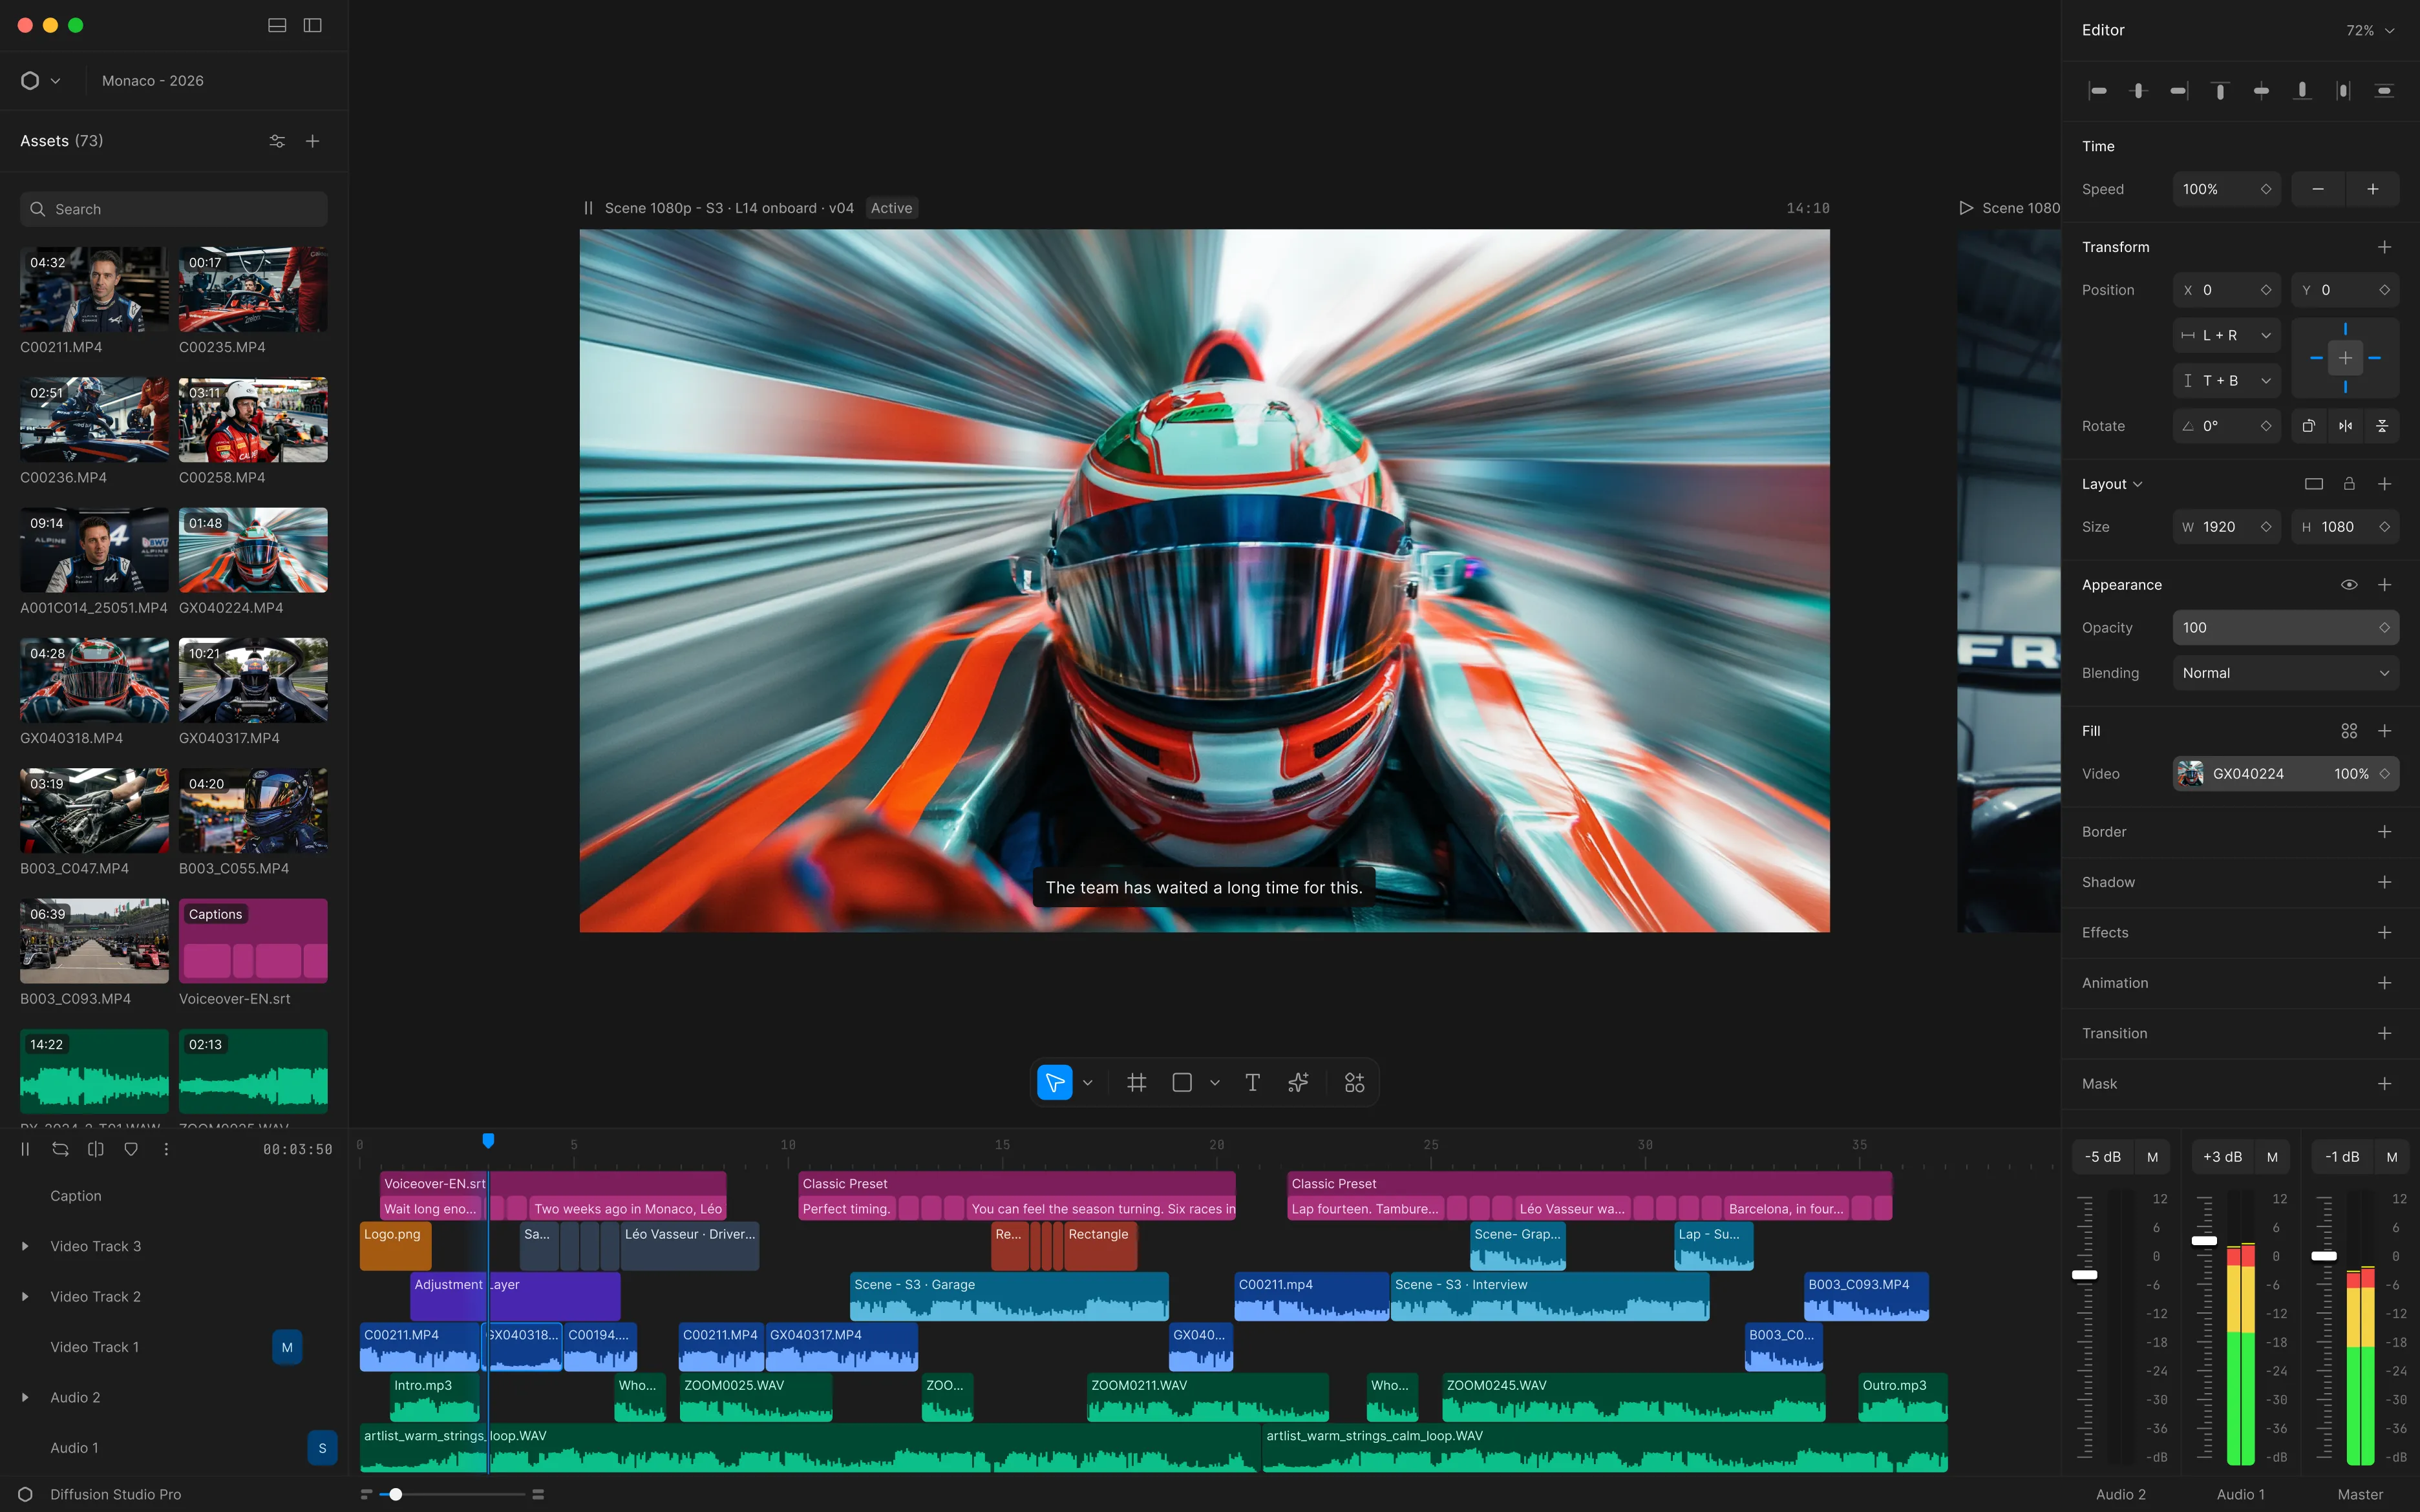Decrease speed with minus button
2420x1512 pixels.
coord(2318,189)
